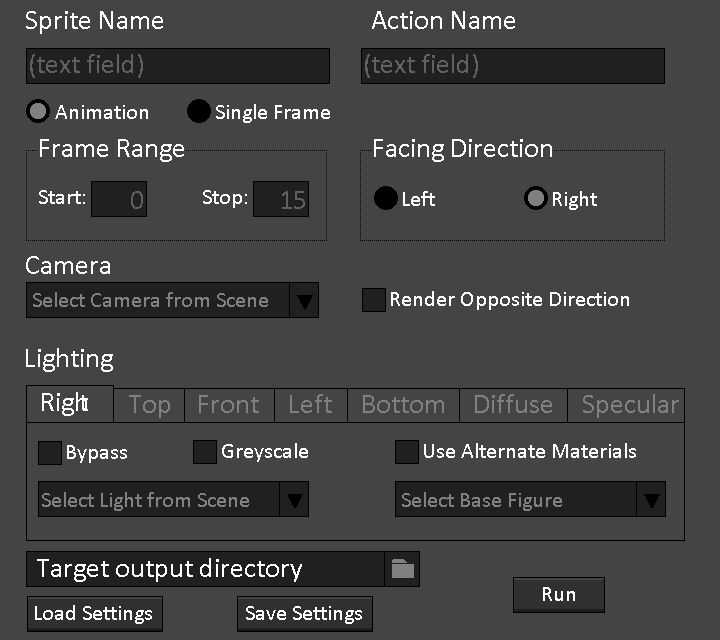Image resolution: width=720 pixels, height=640 pixels.
Task: Focus the Frame Range Stop field
Action: point(281,199)
